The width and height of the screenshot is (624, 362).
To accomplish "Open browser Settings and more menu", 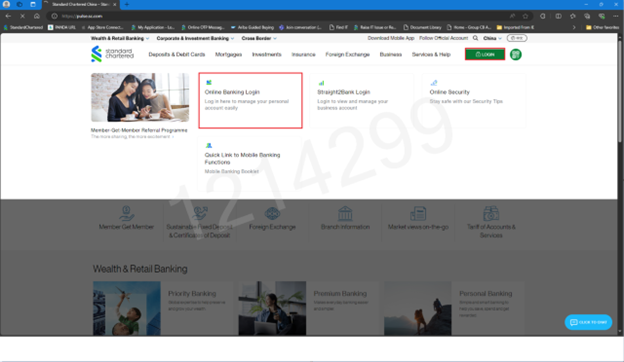I will coord(616,16).
